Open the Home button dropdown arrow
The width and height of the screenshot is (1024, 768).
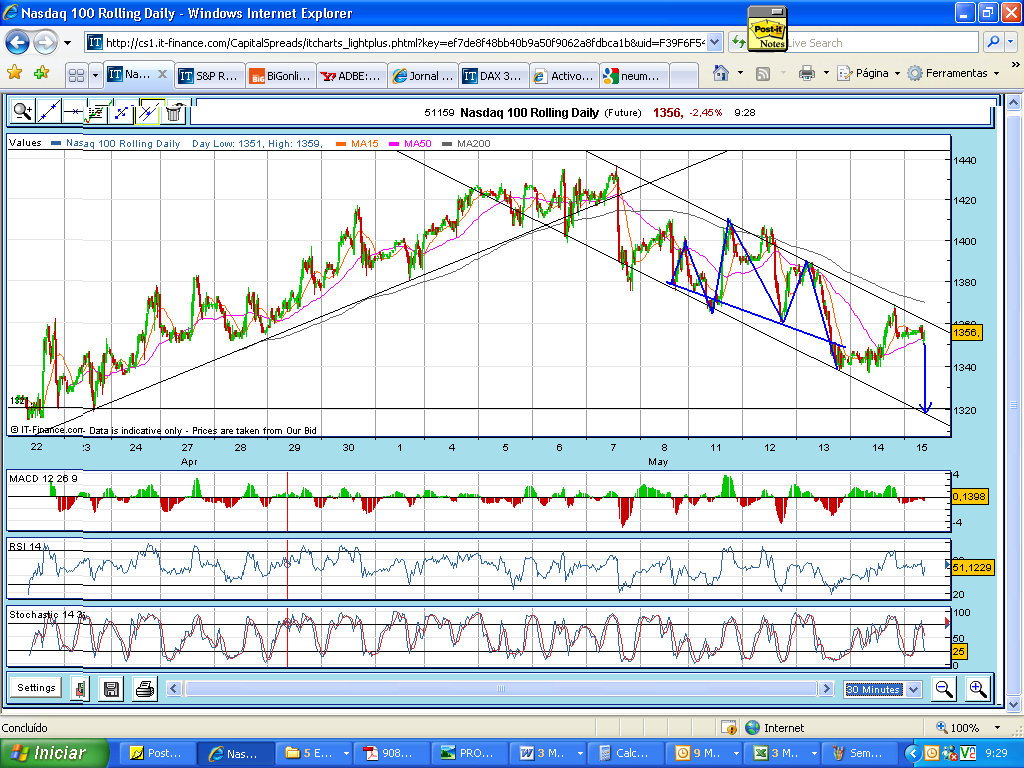740,73
